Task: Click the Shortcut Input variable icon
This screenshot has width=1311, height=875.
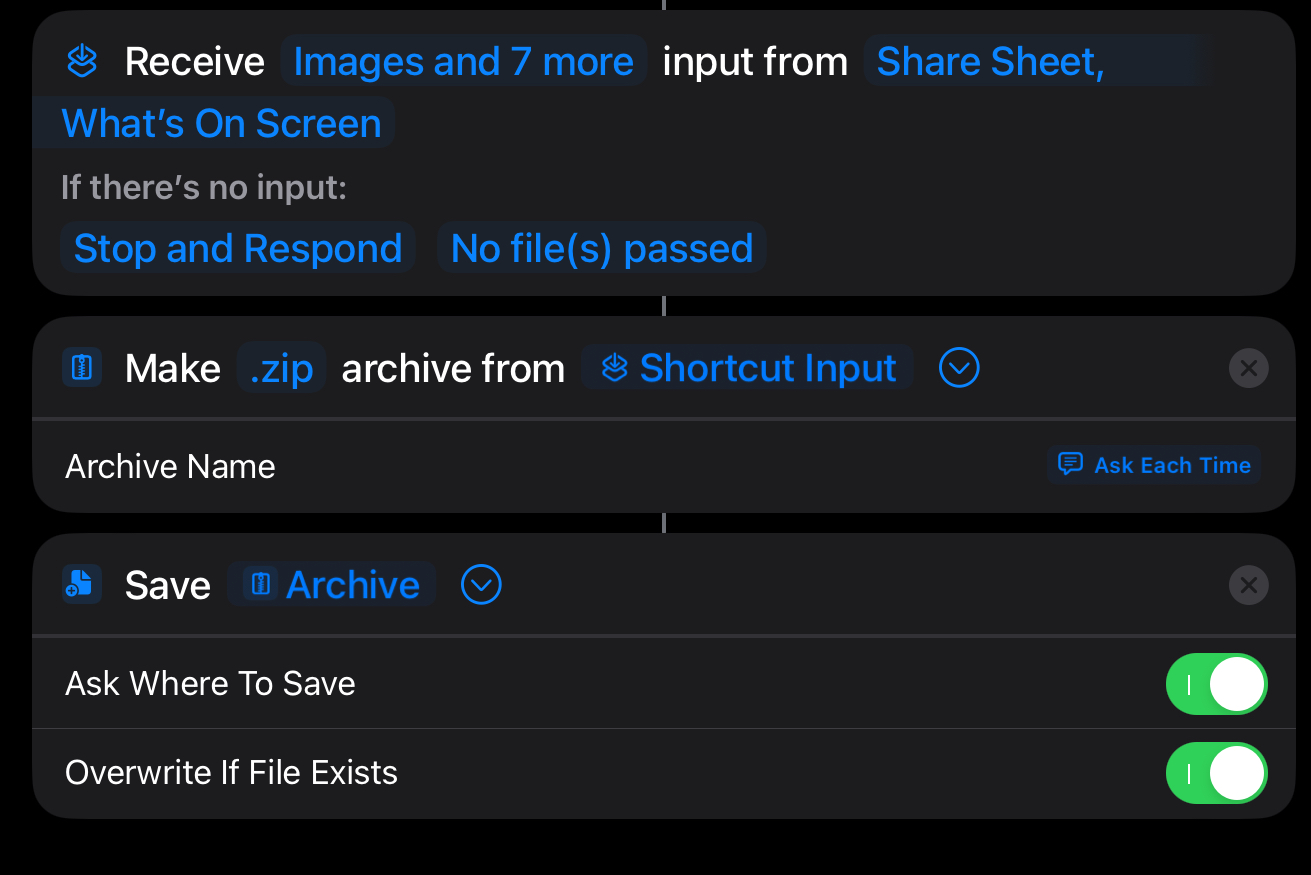Action: (614, 368)
